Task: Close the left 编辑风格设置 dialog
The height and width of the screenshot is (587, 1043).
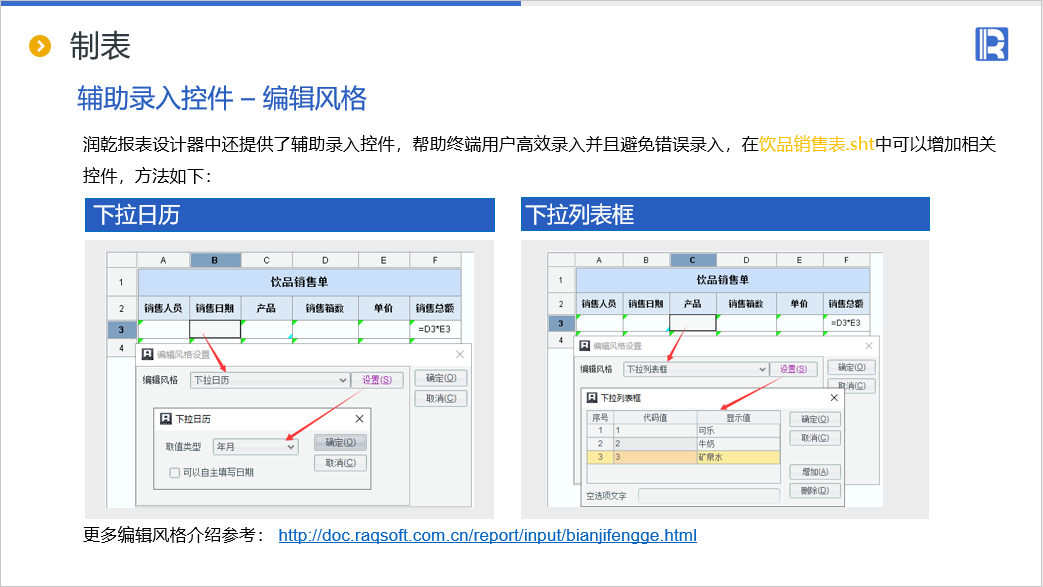Action: [x=460, y=354]
